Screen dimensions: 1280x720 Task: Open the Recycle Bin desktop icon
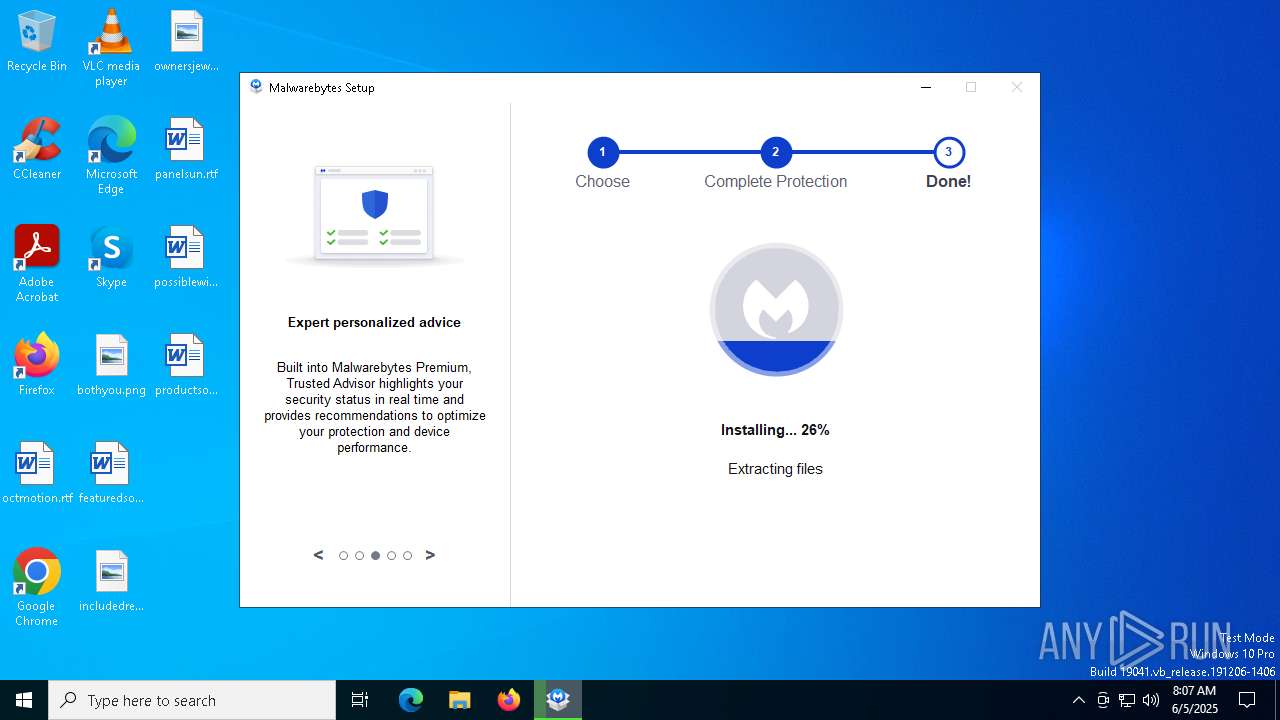point(37,41)
